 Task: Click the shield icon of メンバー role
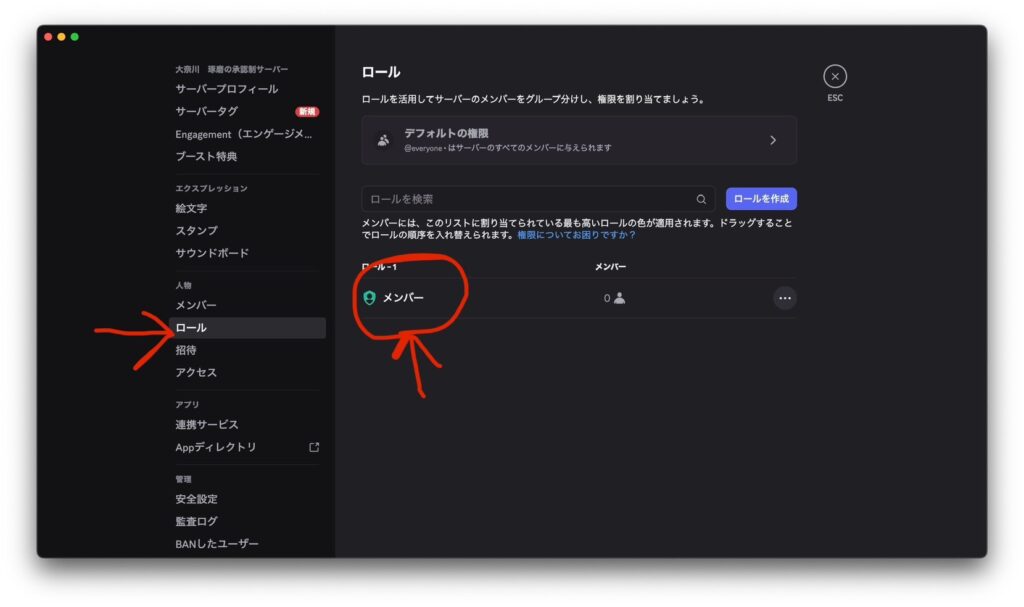click(x=370, y=298)
